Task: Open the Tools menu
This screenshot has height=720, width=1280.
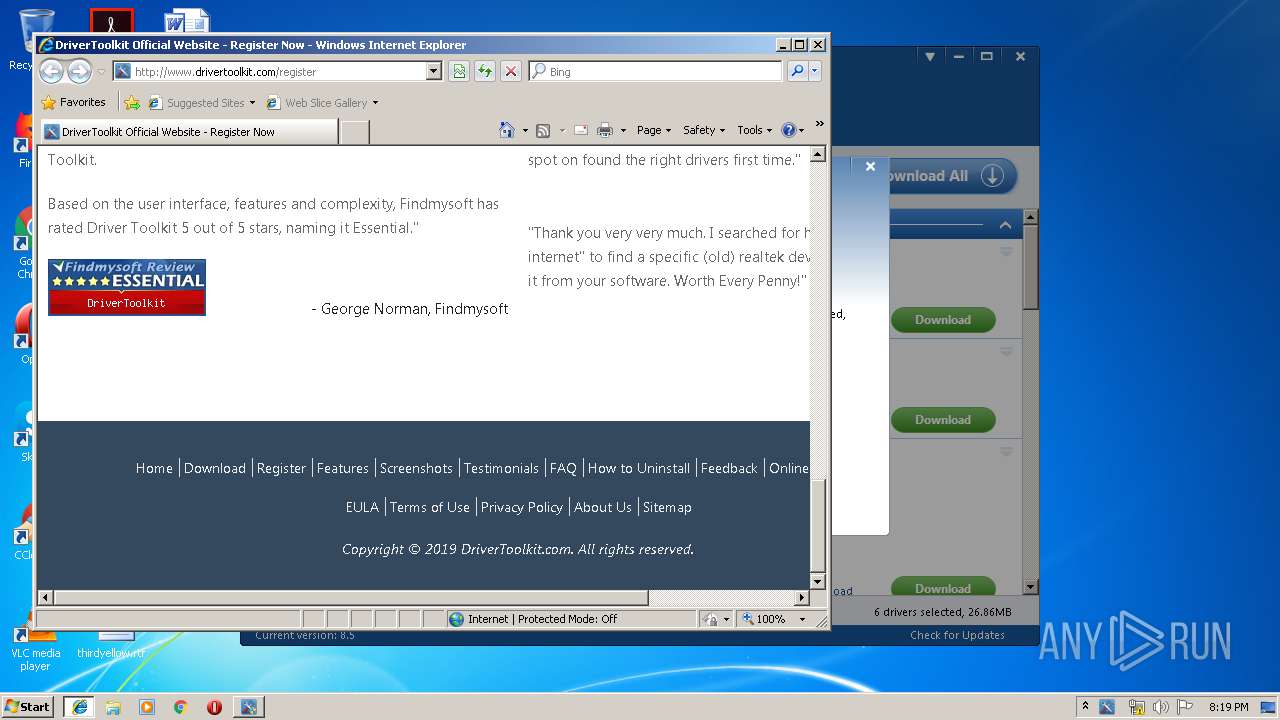Action: point(755,130)
